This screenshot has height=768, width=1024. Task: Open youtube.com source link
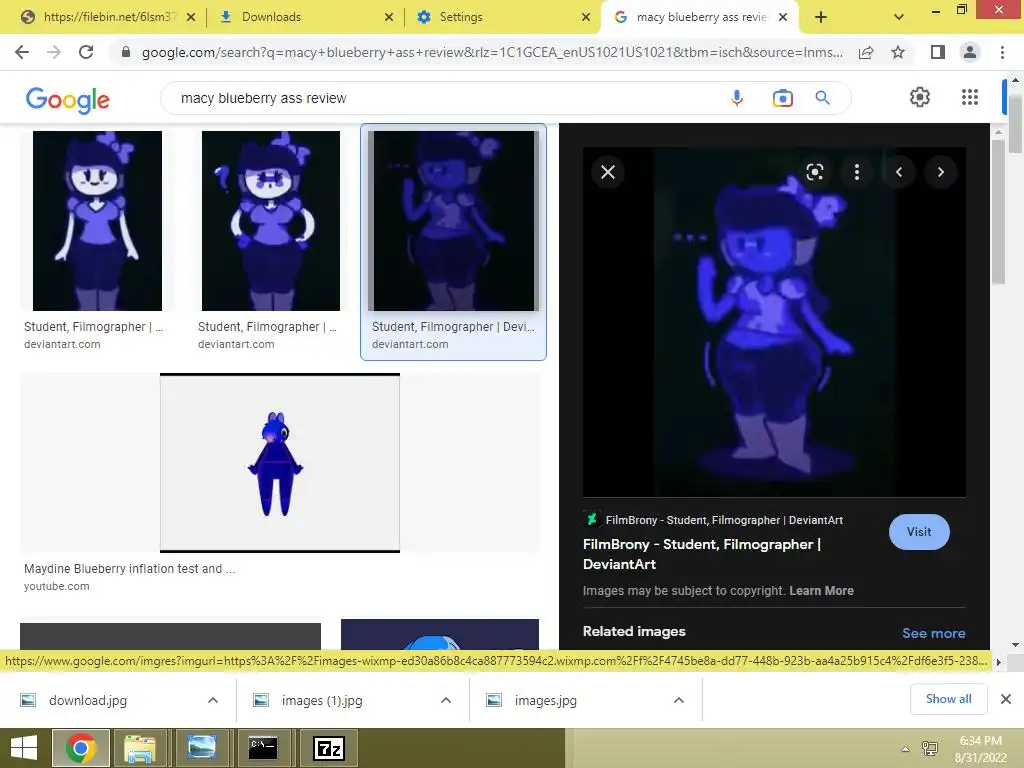tap(57, 586)
